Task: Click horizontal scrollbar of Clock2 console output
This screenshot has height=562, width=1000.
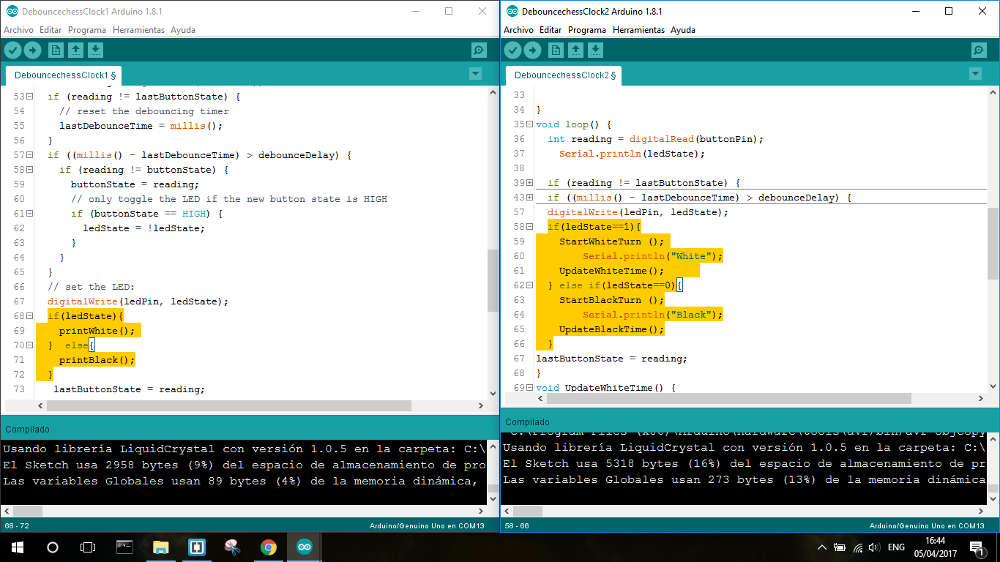Action: (x=527, y=511)
